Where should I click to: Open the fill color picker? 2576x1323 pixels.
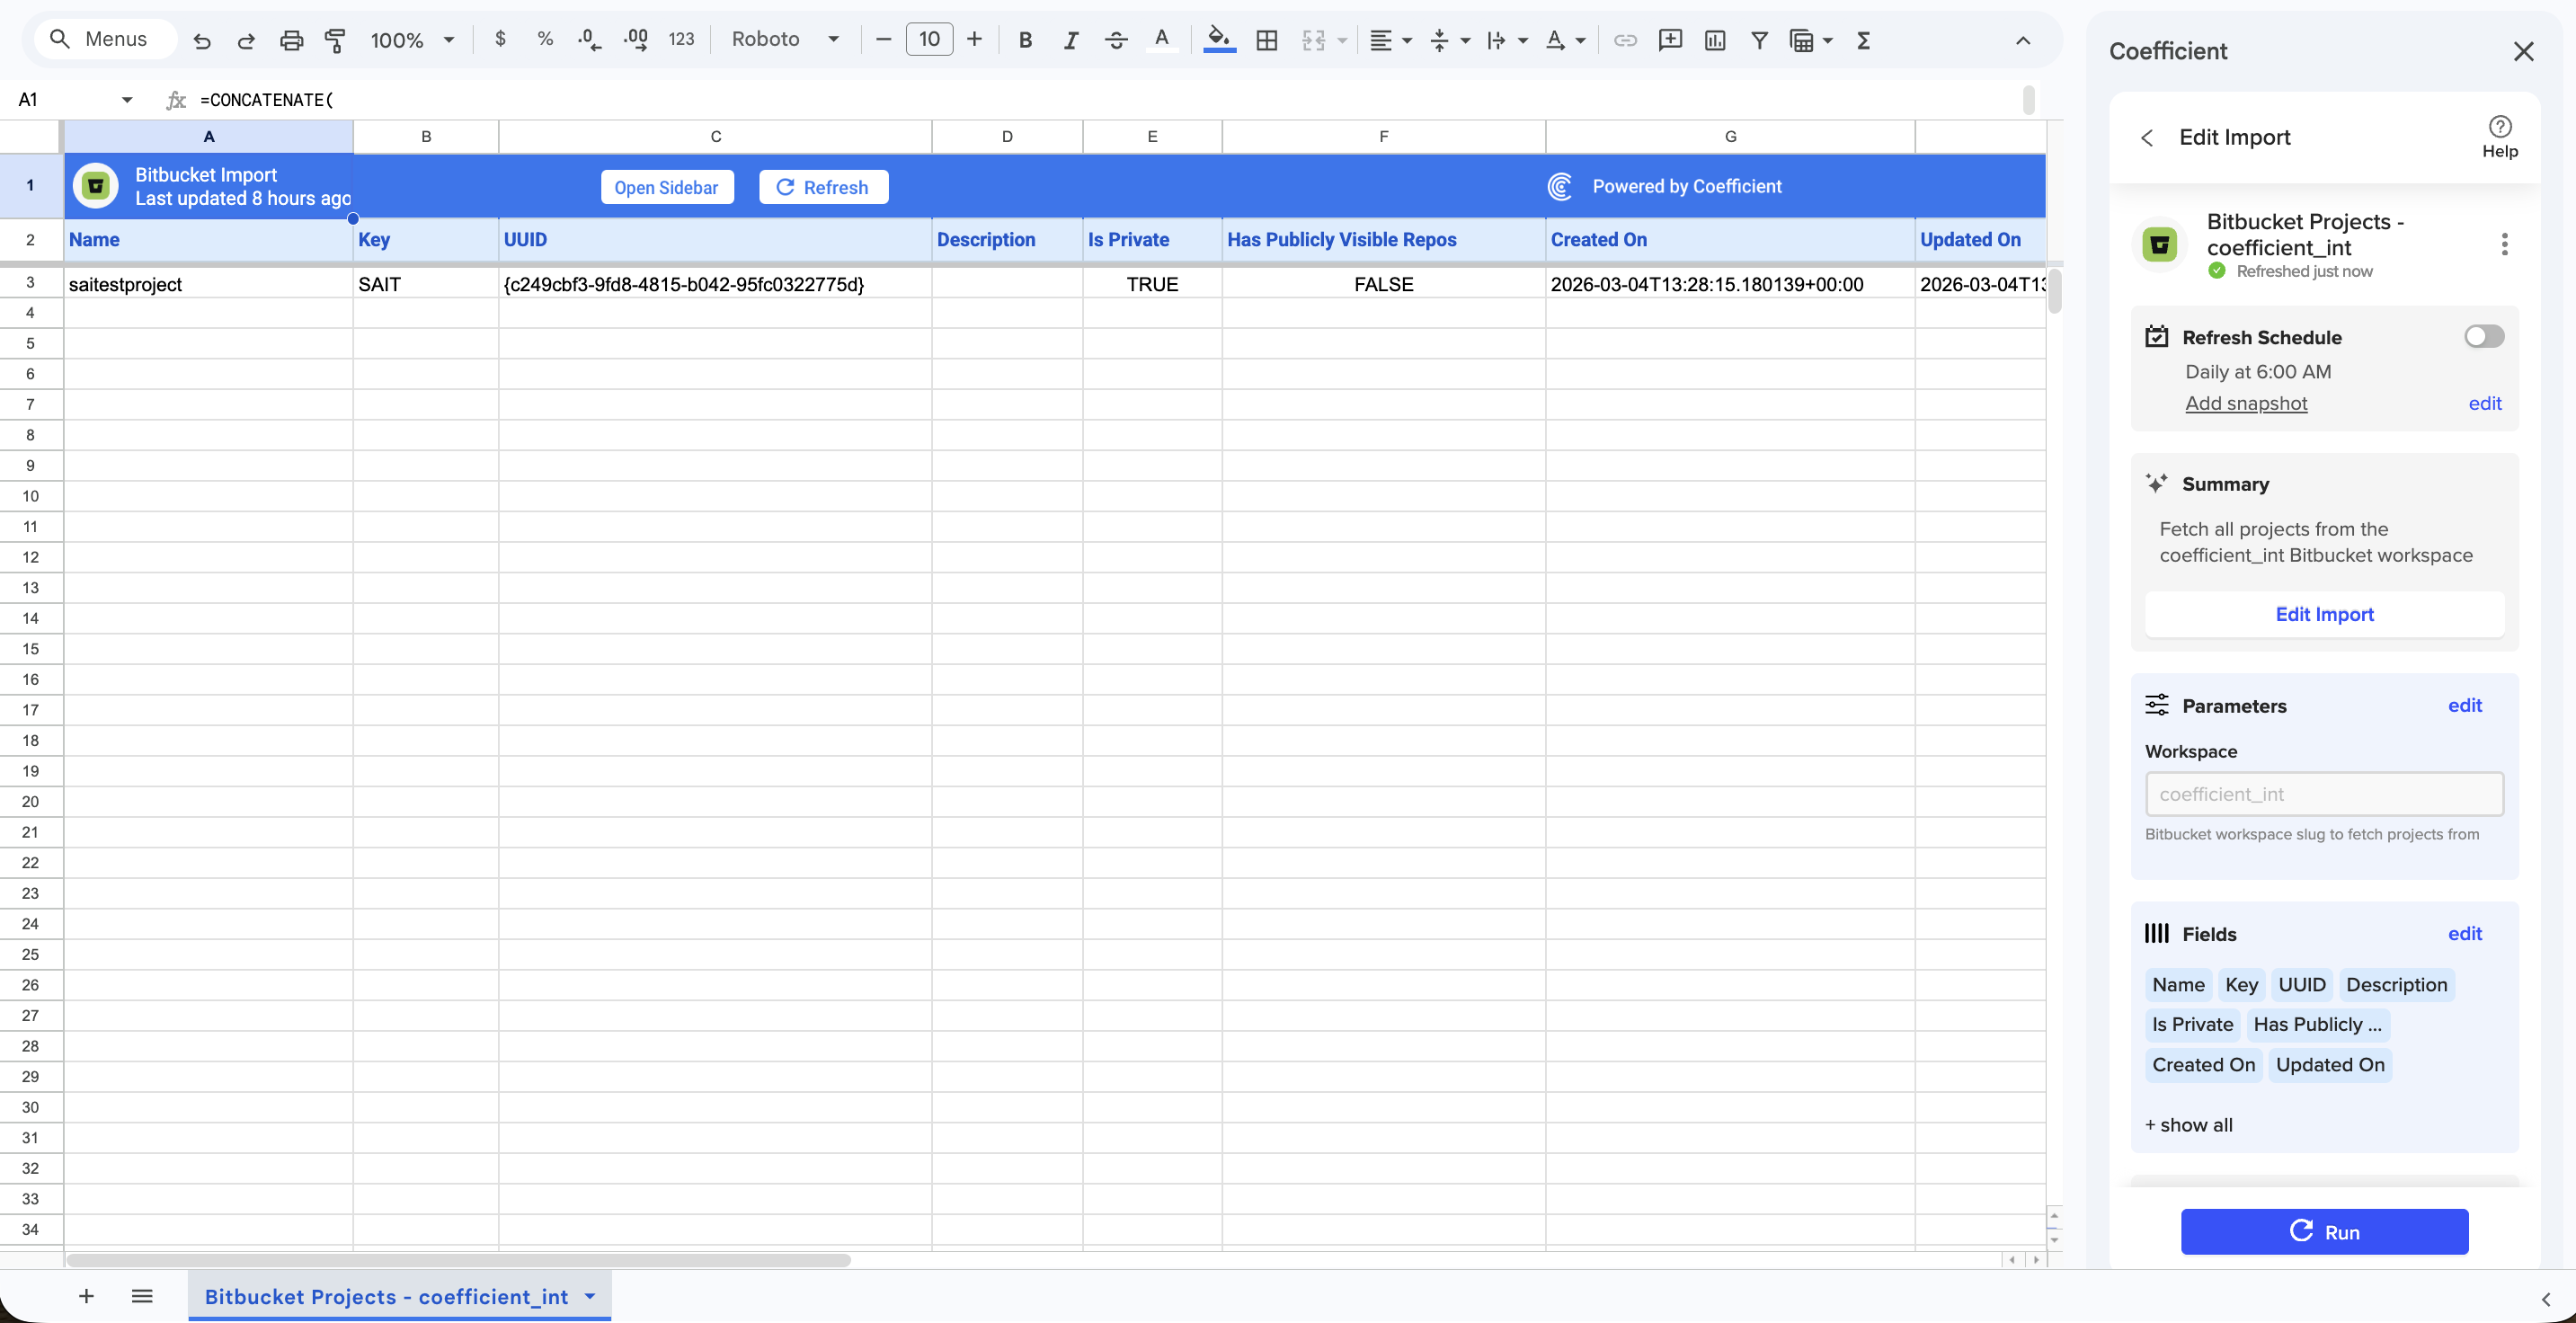[1219, 40]
